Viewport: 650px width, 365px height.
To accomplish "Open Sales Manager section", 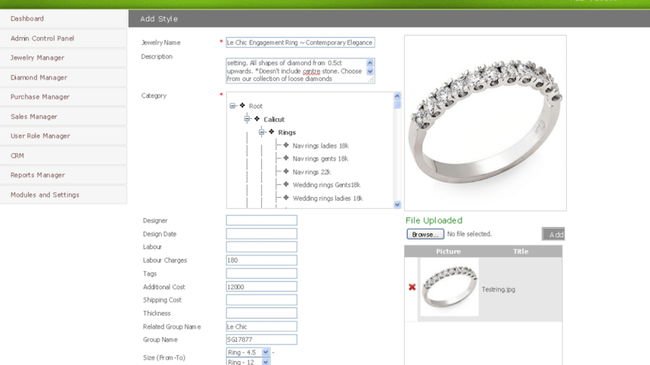I will coord(63,117).
